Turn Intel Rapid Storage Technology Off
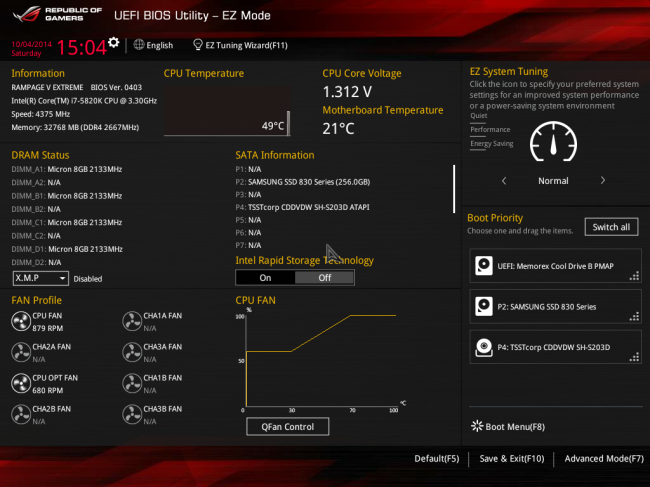The width and height of the screenshot is (650, 487). (x=325, y=278)
